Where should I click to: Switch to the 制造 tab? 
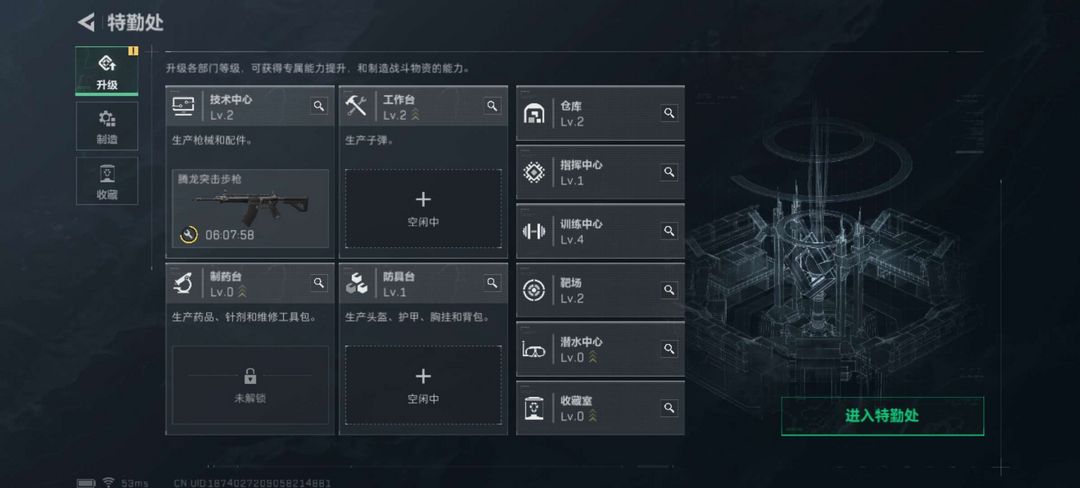107,126
